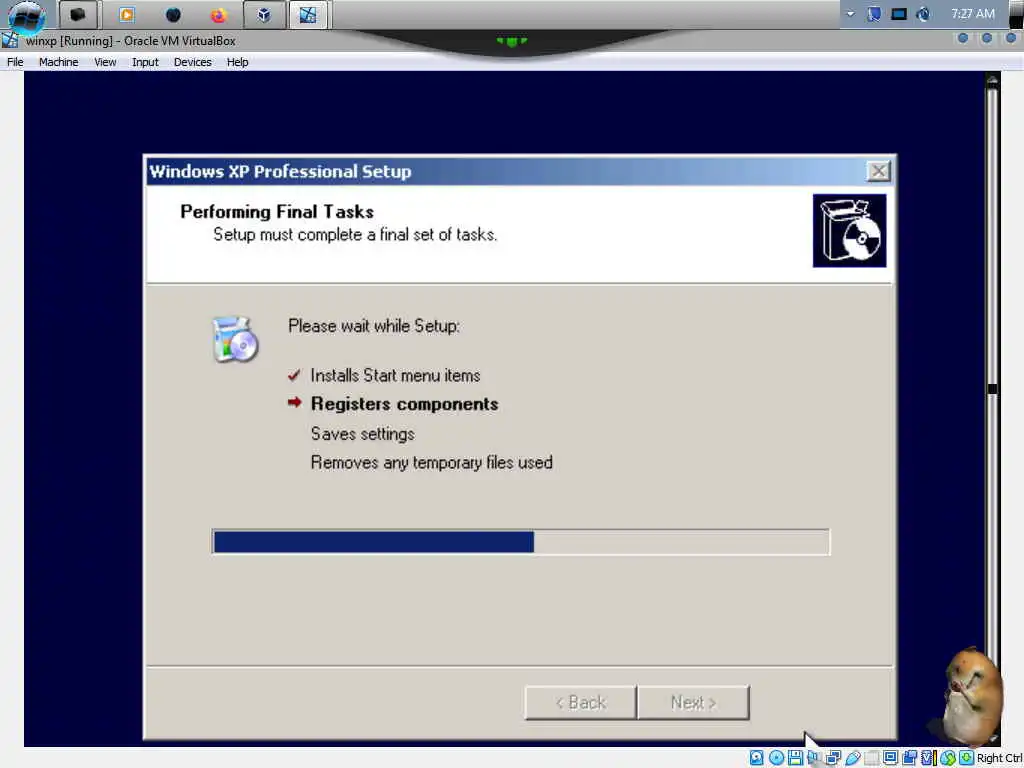The width and height of the screenshot is (1024, 768).
Task: Click the blank grey status bar icon
Action: point(871,758)
